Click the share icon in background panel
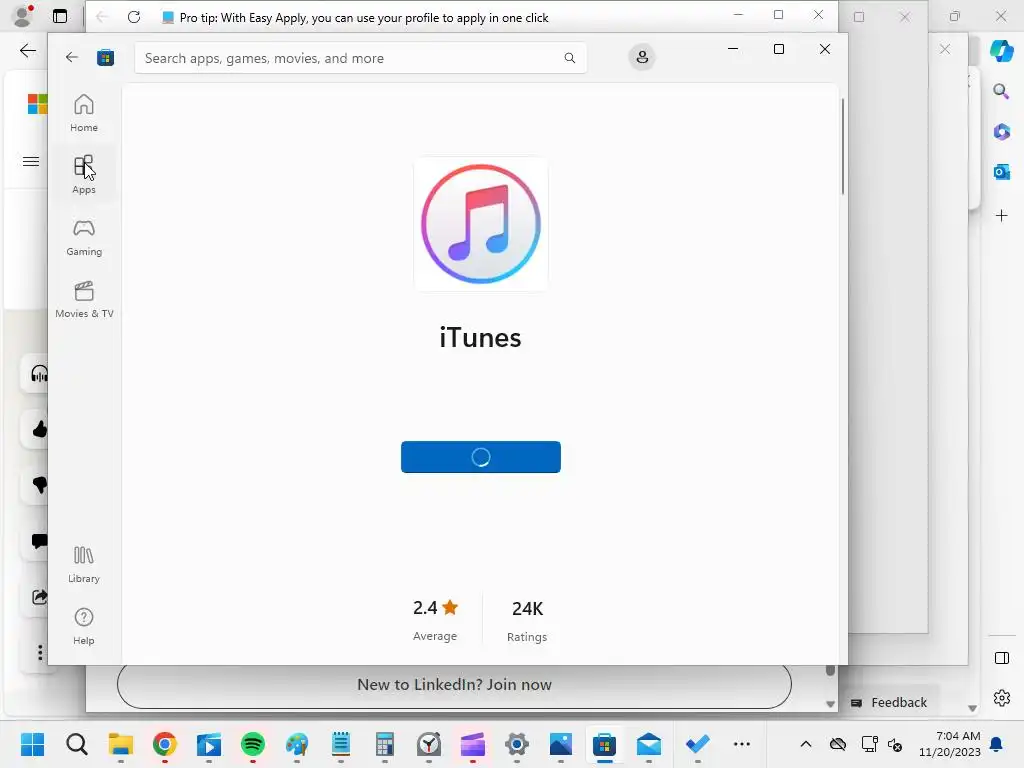 (x=40, y=596)
